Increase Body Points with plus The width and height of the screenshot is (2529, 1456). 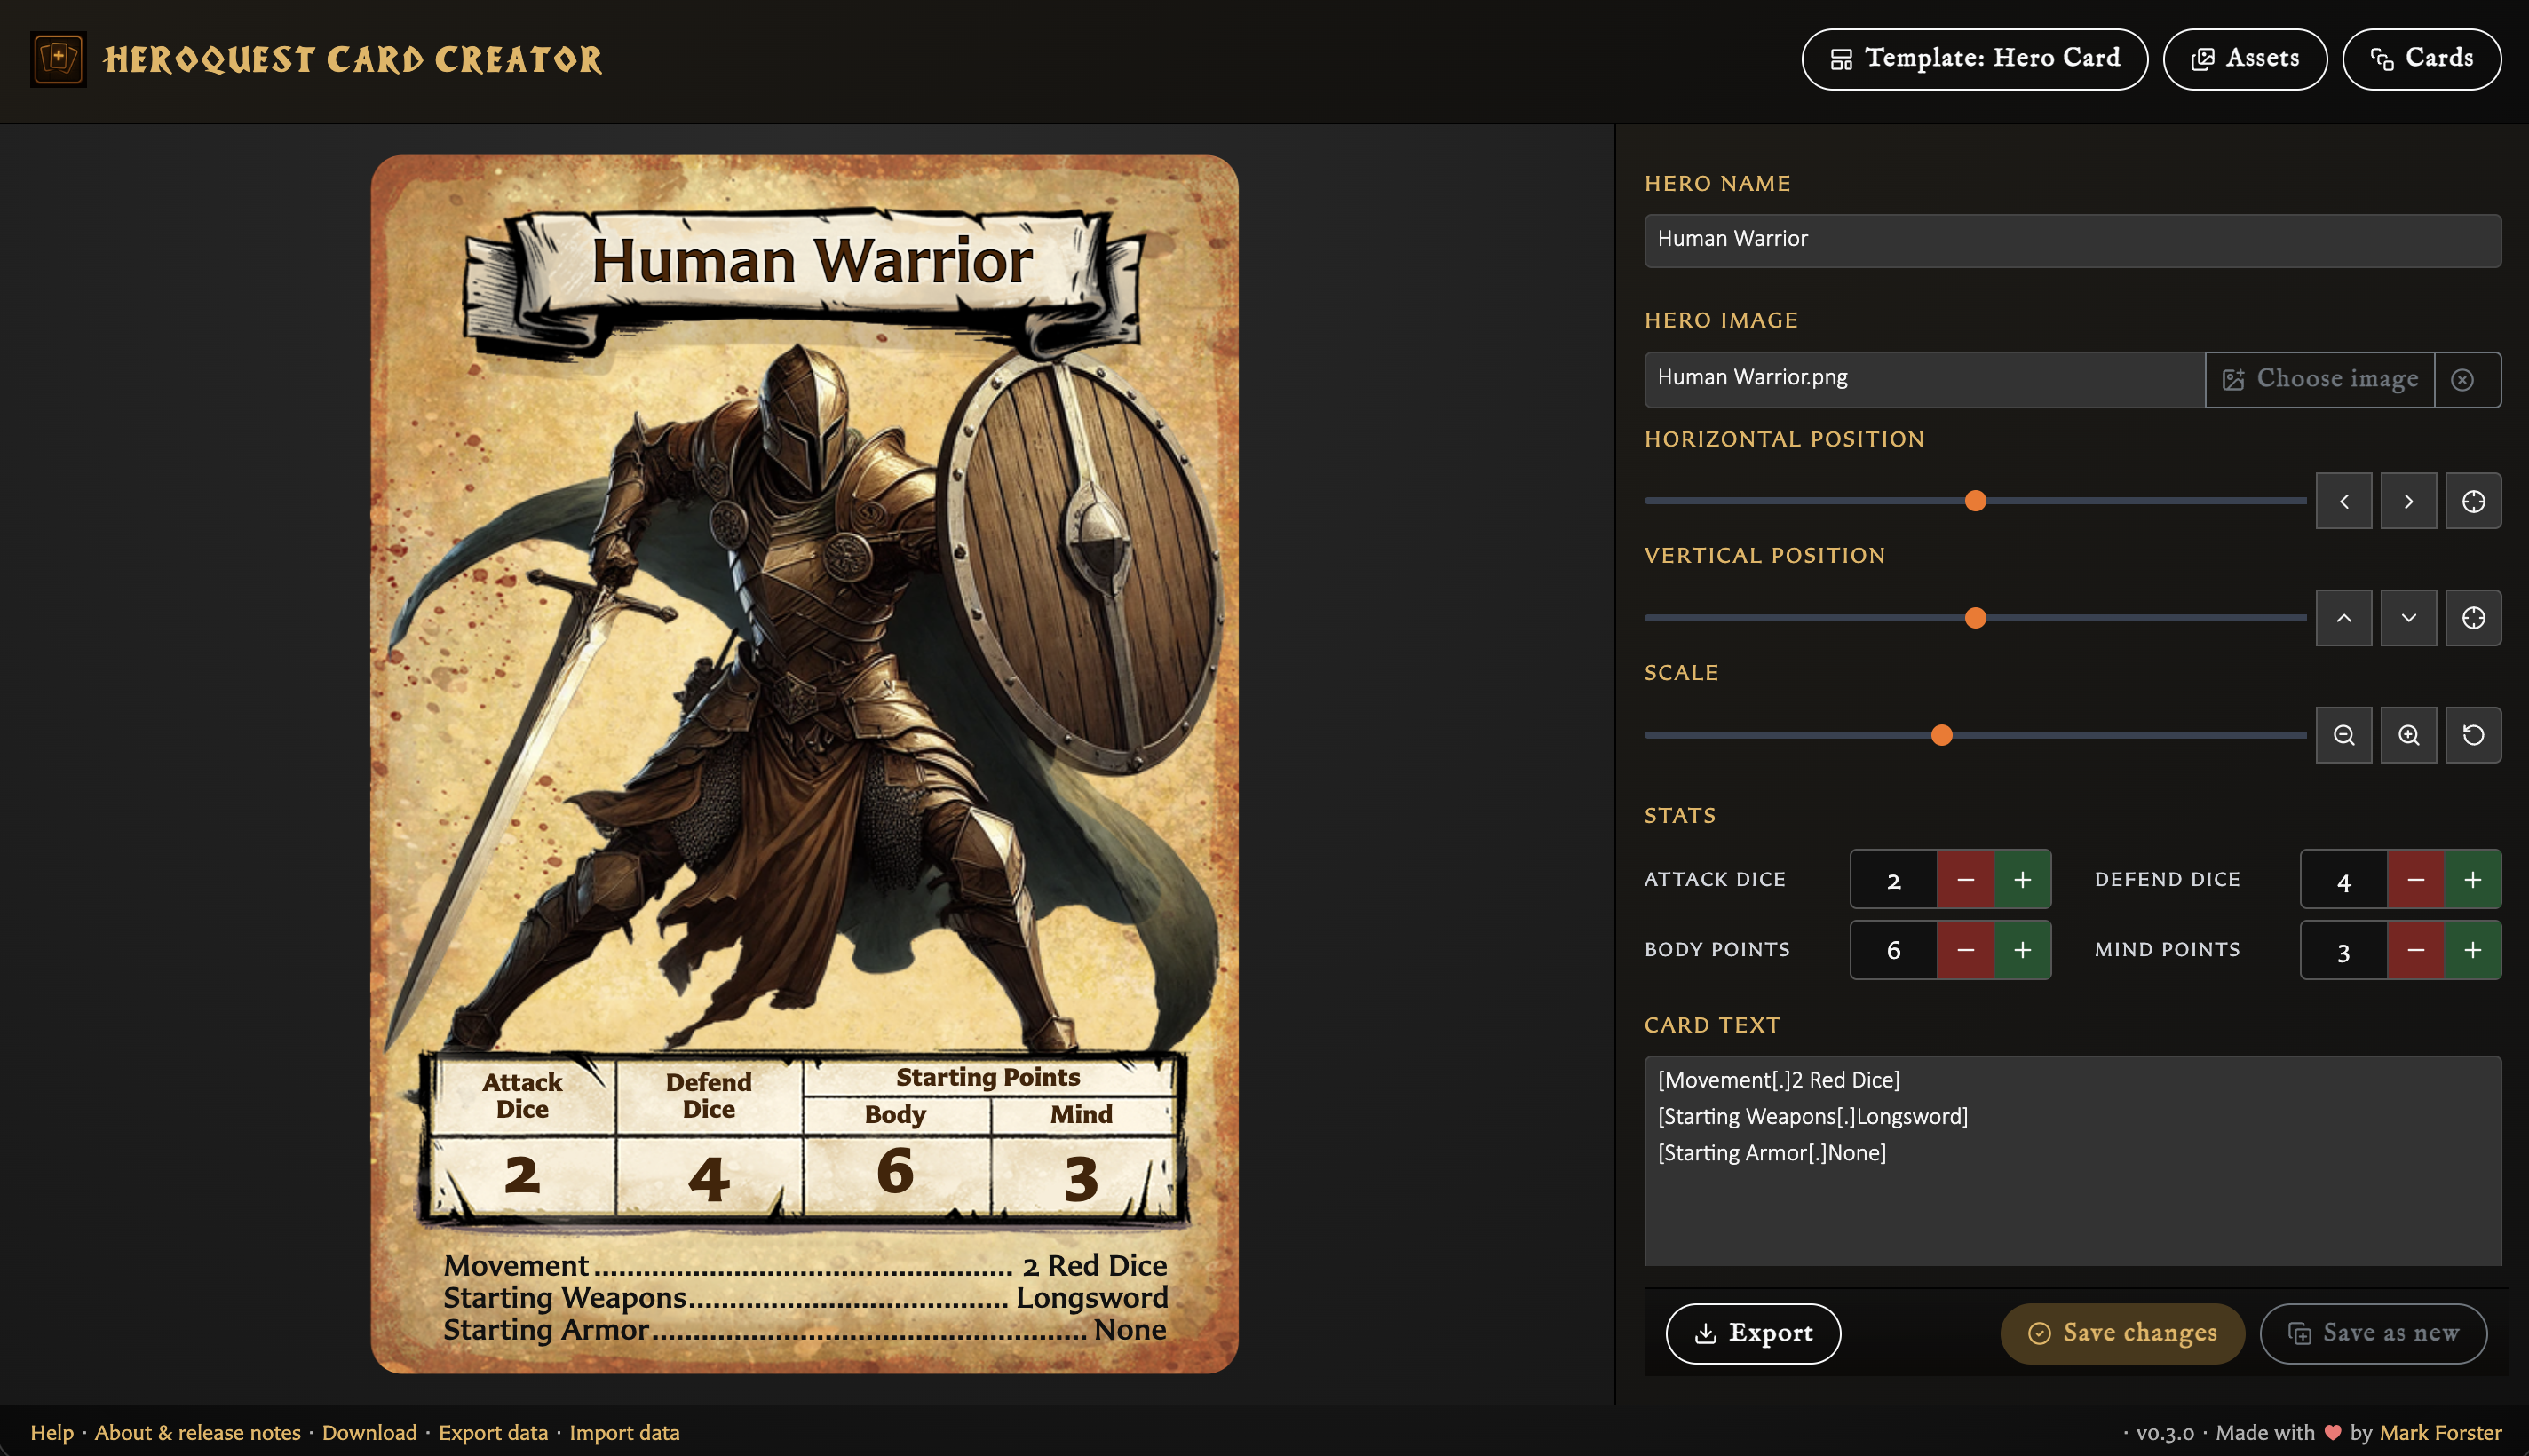pos(2022,949)
